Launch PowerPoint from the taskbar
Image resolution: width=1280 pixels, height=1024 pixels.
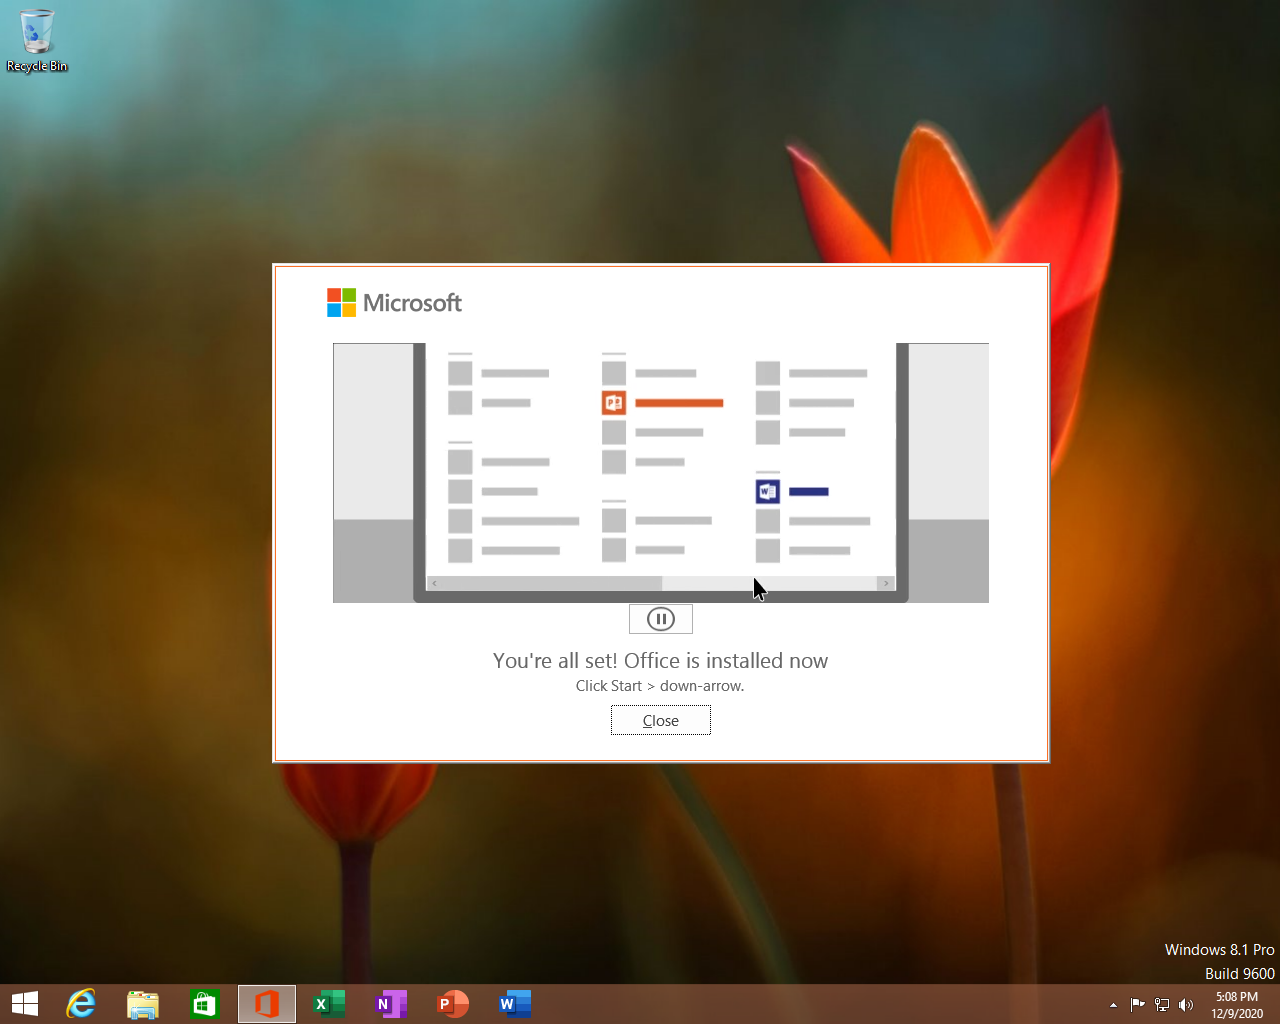tap(453, 1003)
